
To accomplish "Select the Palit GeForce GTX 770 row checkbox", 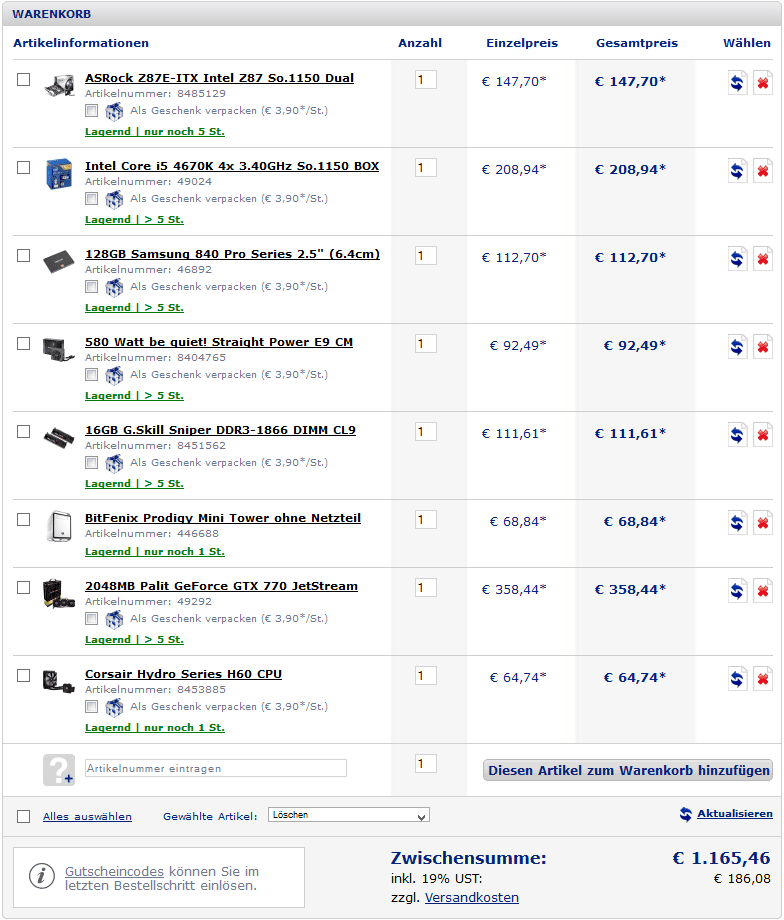I will 23,587.
